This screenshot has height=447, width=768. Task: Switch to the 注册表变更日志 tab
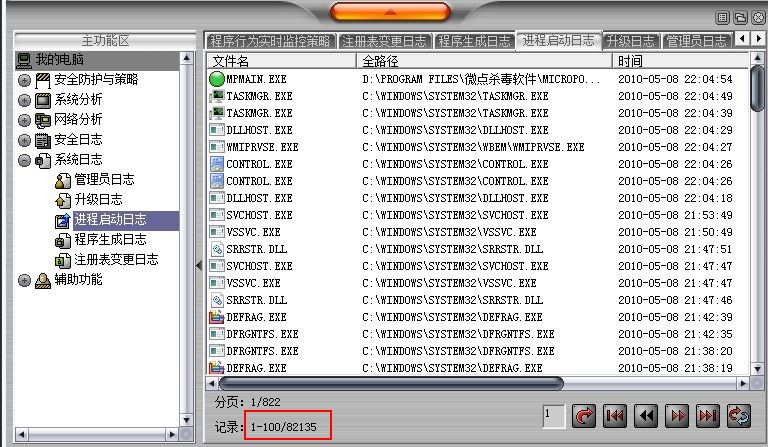(x=384, y=41)
